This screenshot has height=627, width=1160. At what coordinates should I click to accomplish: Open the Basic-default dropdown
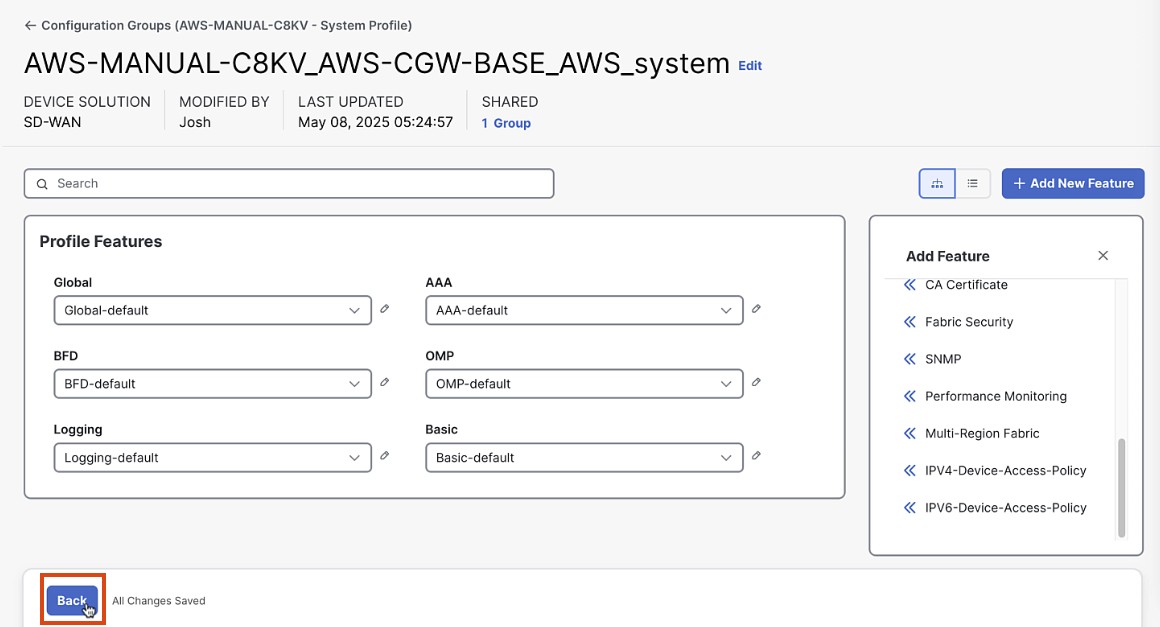584,458
